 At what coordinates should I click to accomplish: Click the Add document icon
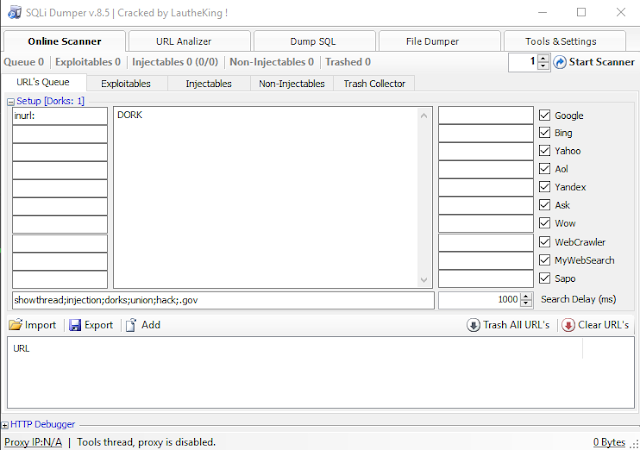pyautogui.click(x=131, y=325)
